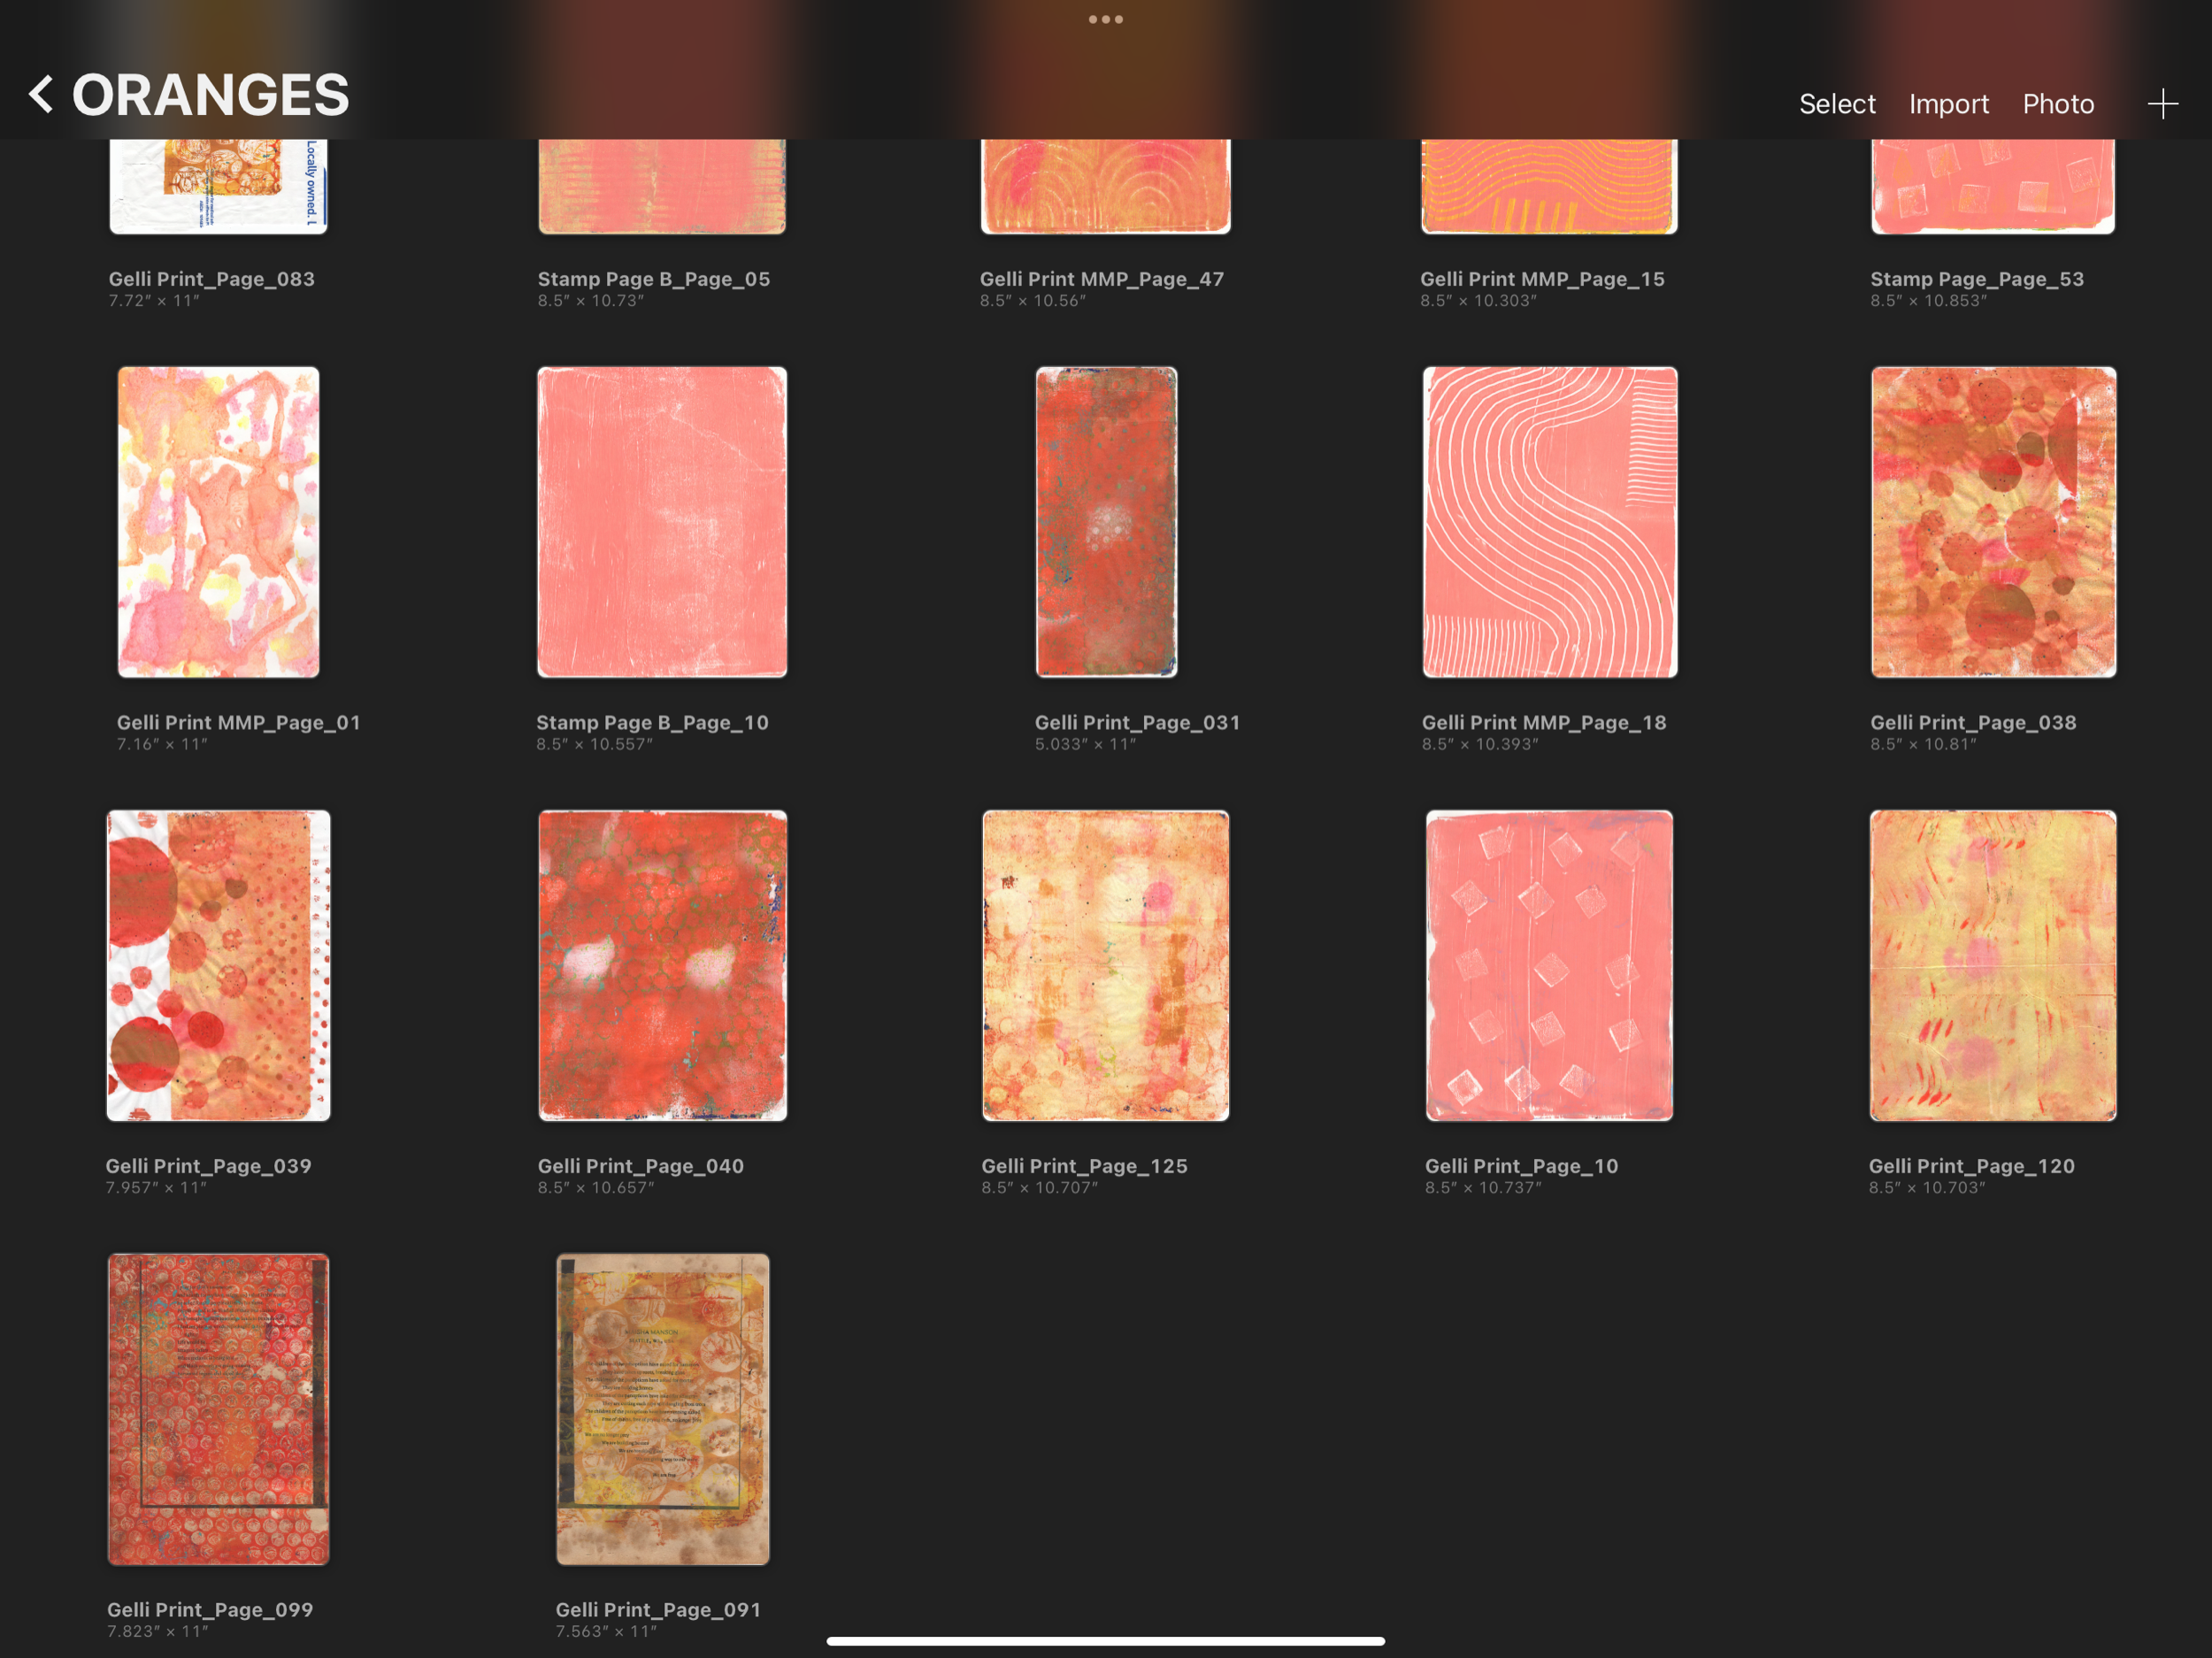Tap the Gelli Print MMP_Page_15 title
Screen dimensions: 2212x1658
pyautogui.click(x=1543, y=279)
